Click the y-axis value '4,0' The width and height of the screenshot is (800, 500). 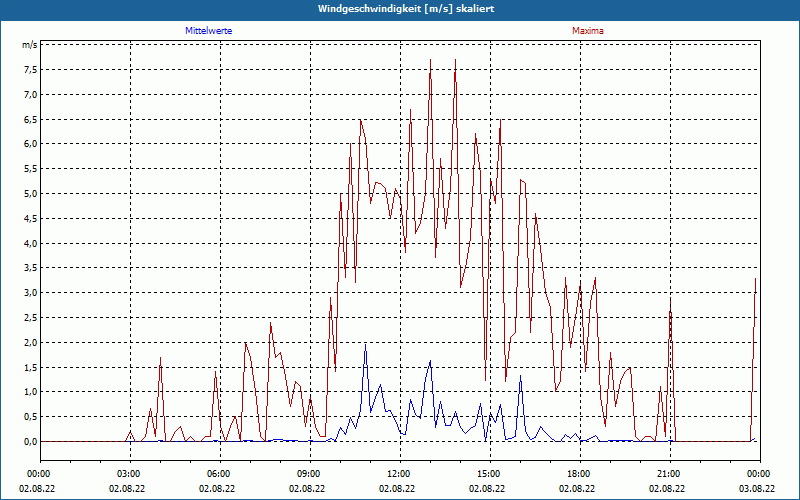[x=31, y=243]
